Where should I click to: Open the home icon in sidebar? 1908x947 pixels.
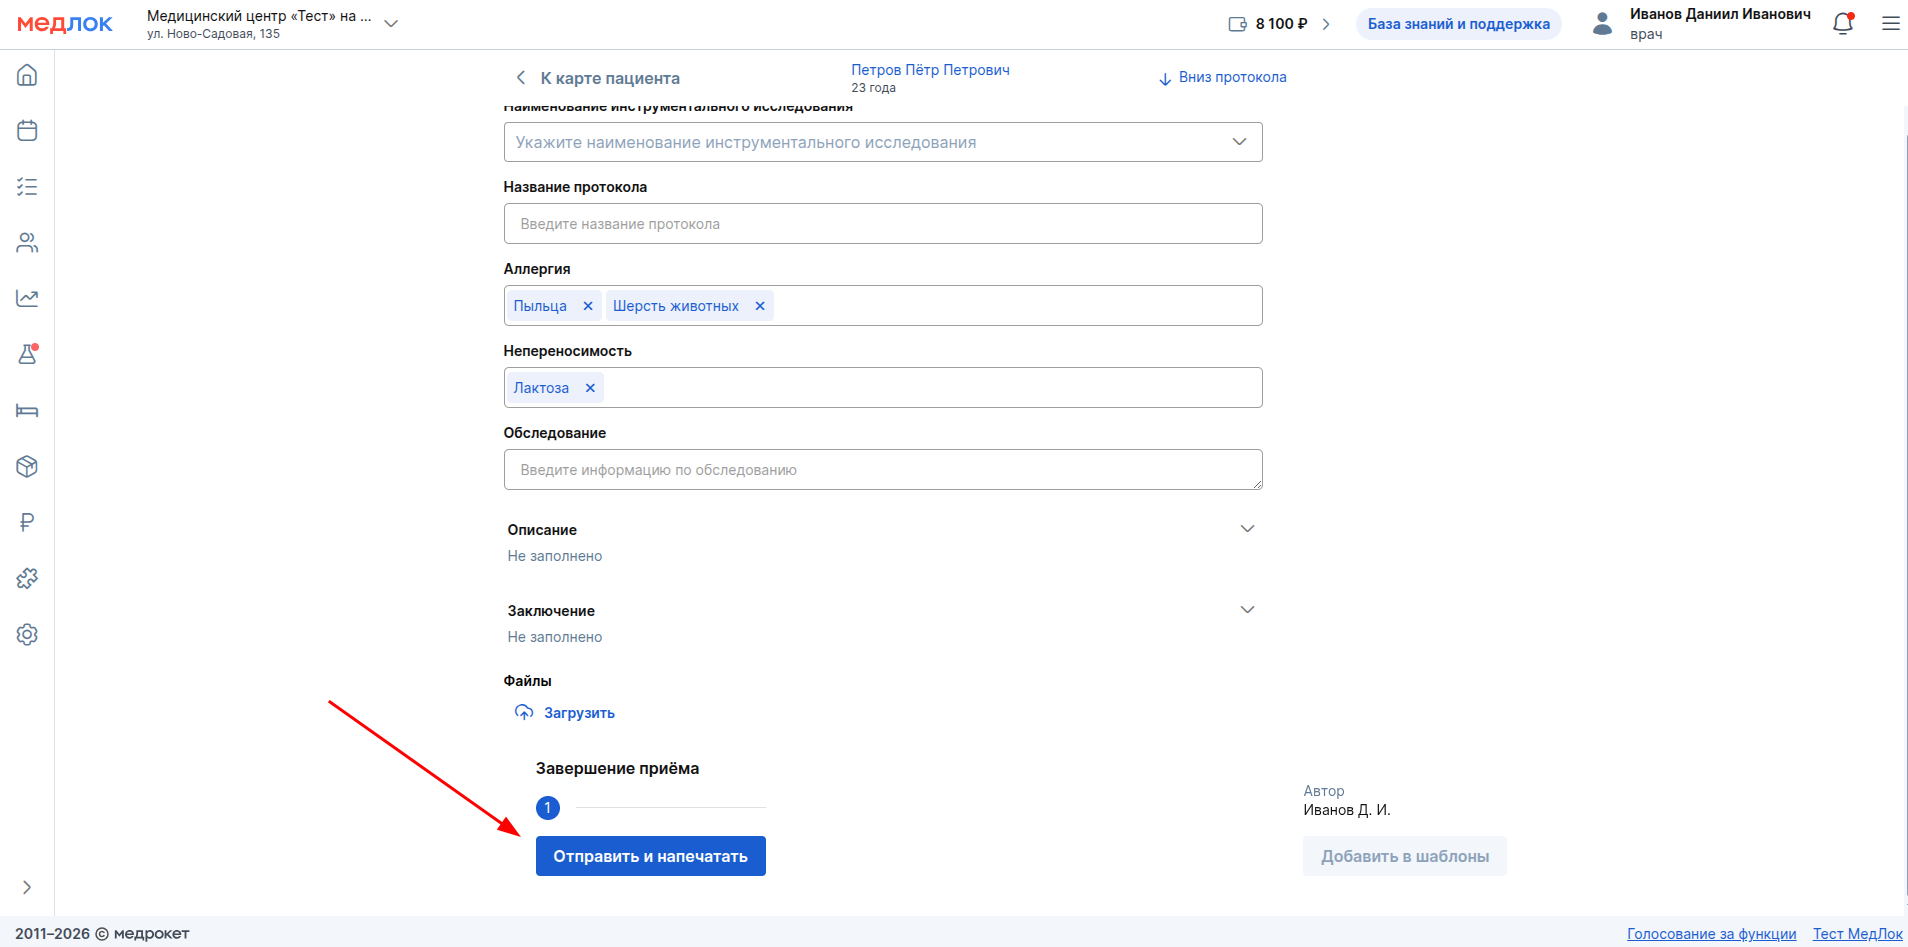pos(27,75)
